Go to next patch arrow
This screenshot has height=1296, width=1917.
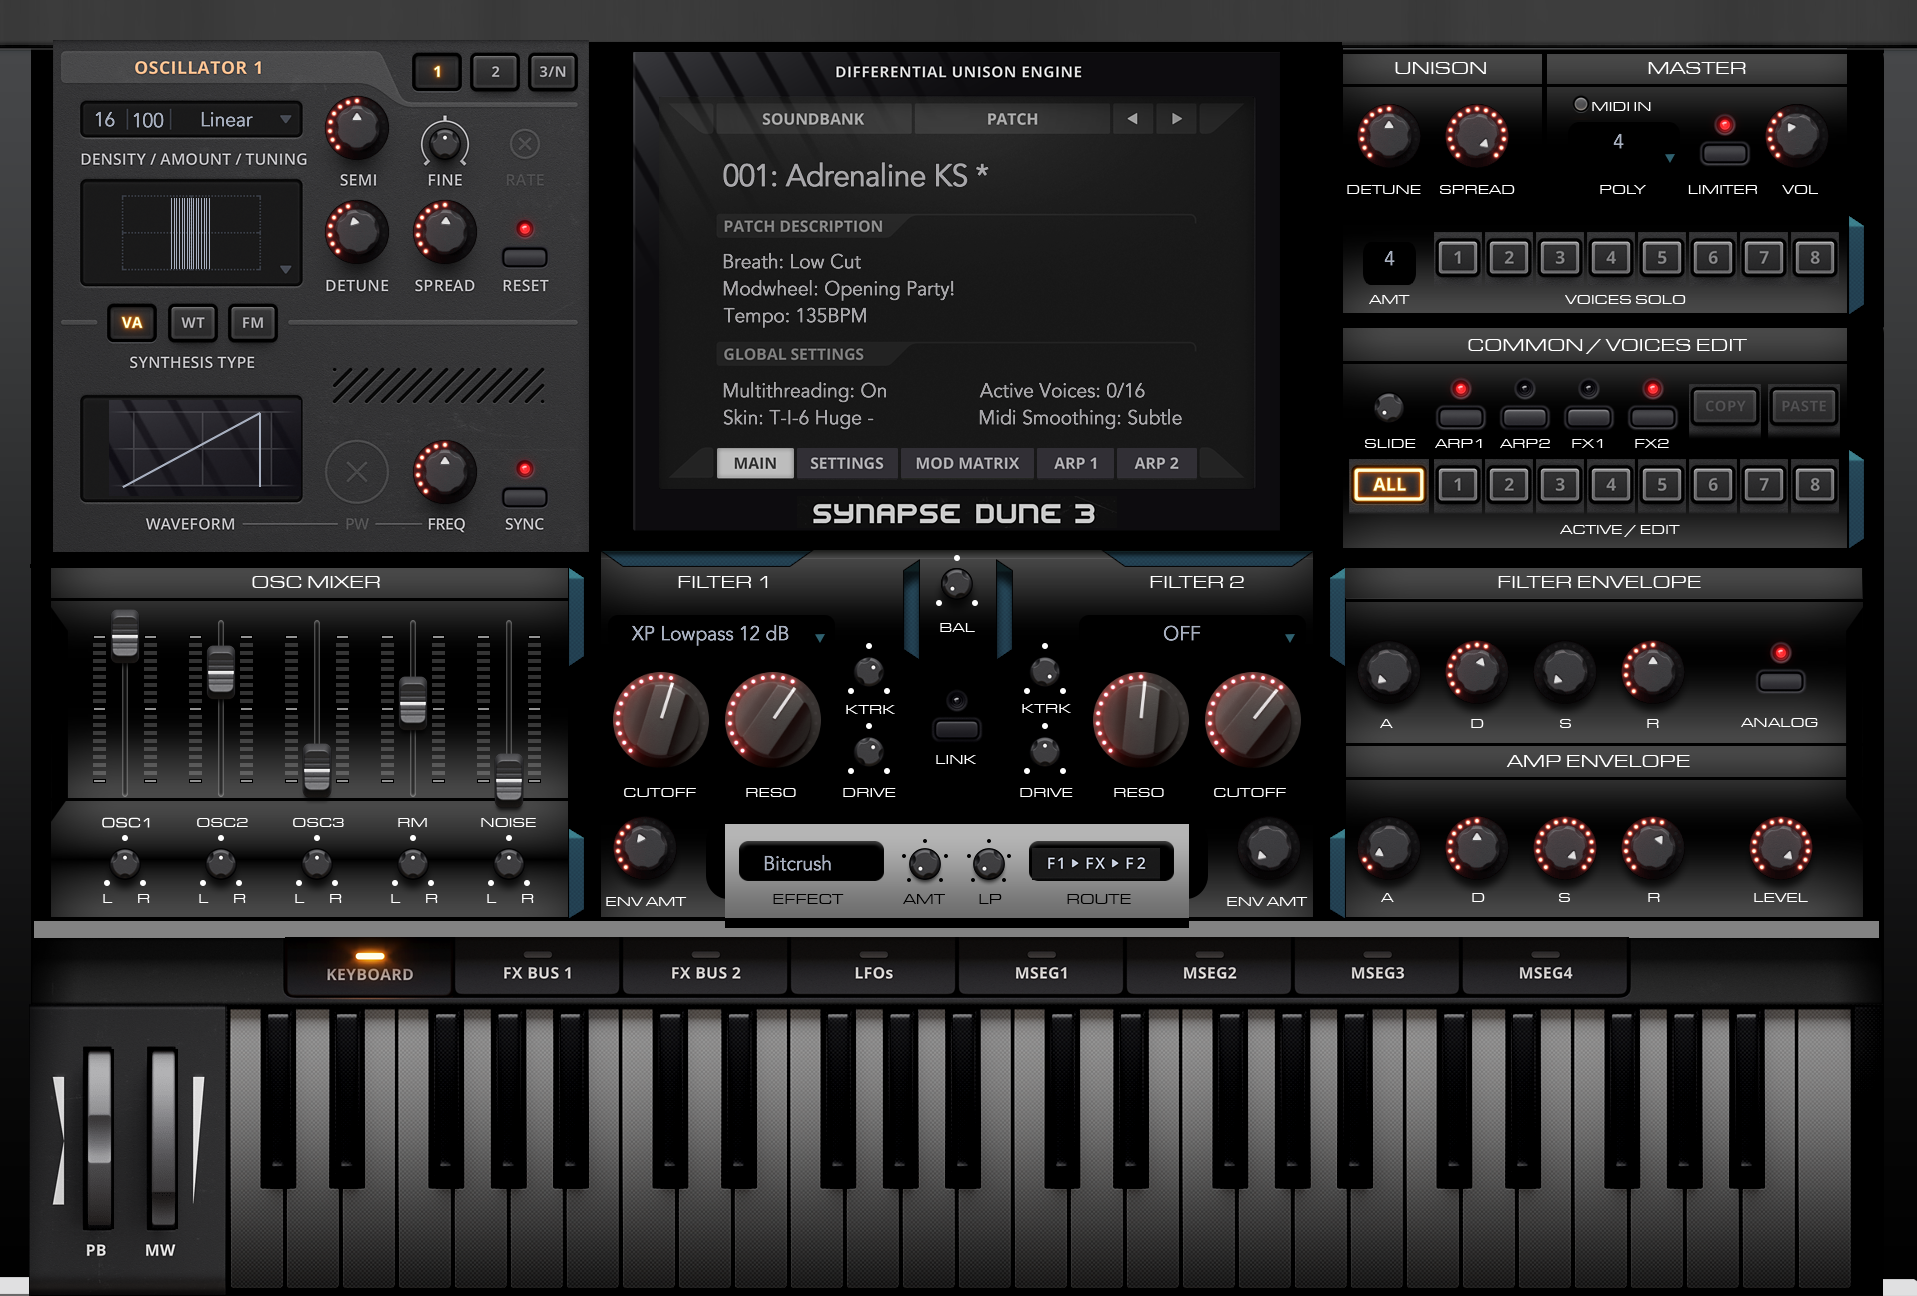pos(1177,119)
